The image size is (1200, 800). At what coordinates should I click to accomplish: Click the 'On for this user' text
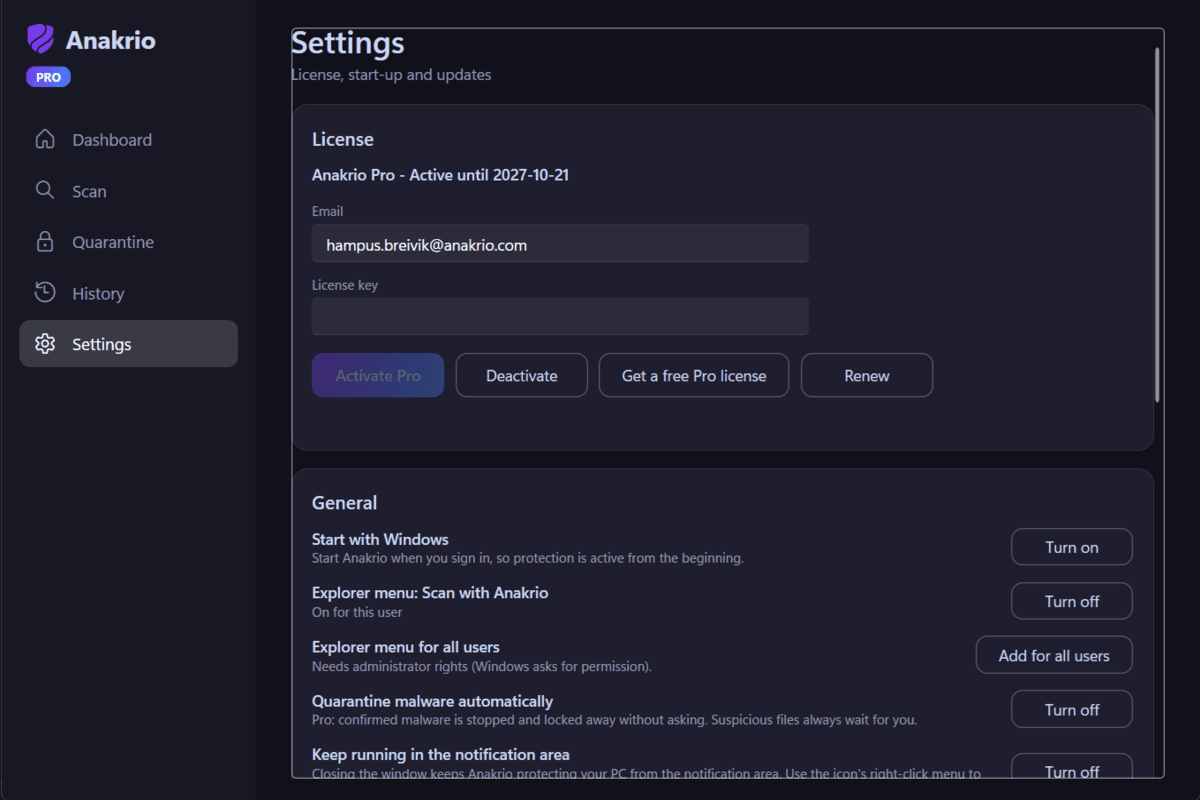click(357, 612)
